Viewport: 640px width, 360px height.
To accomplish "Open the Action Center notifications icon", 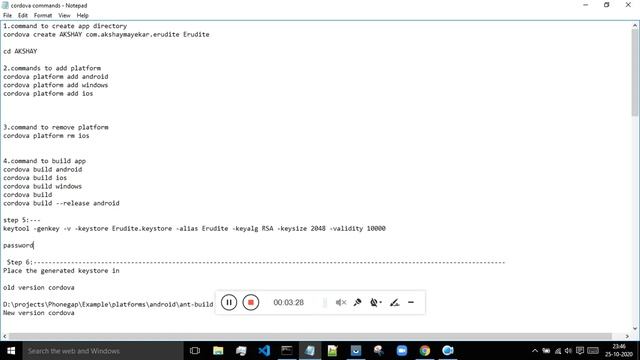I will coord(580,351).
